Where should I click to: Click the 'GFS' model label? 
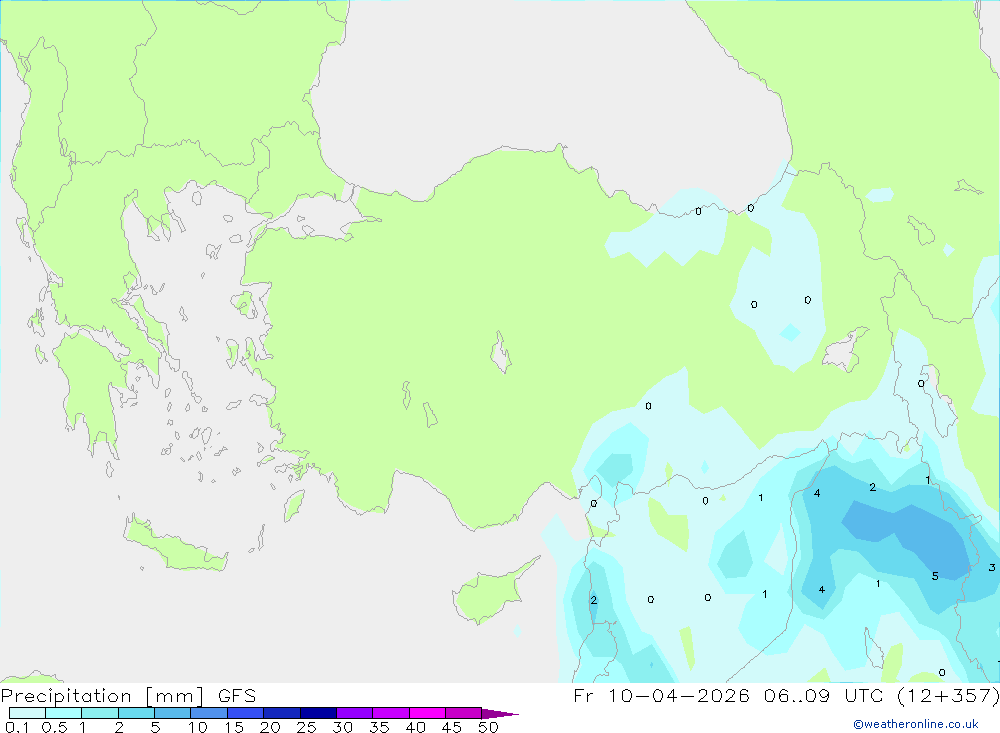pyautogui.click(x=237, y=696)
